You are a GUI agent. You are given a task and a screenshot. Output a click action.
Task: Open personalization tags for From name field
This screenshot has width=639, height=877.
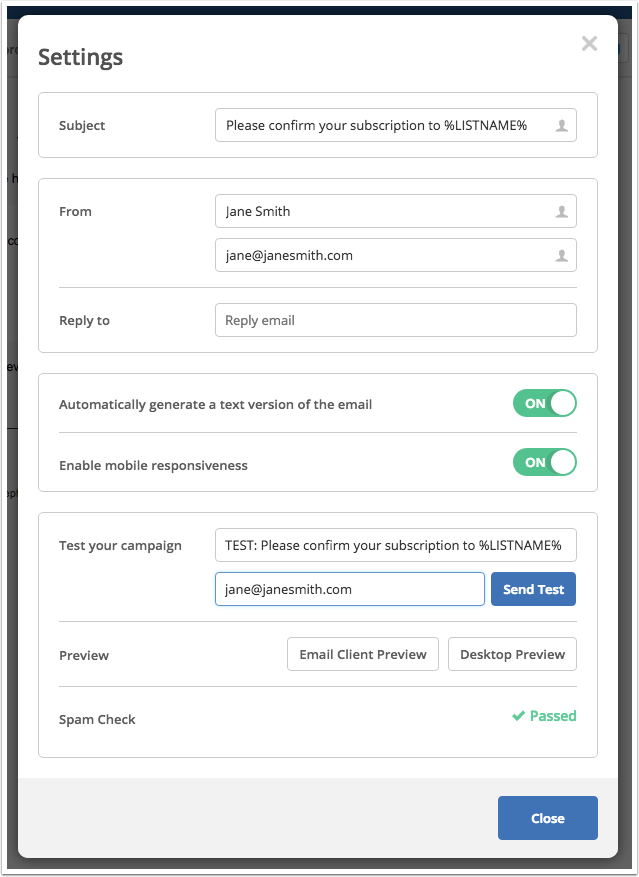pos(561,211)
